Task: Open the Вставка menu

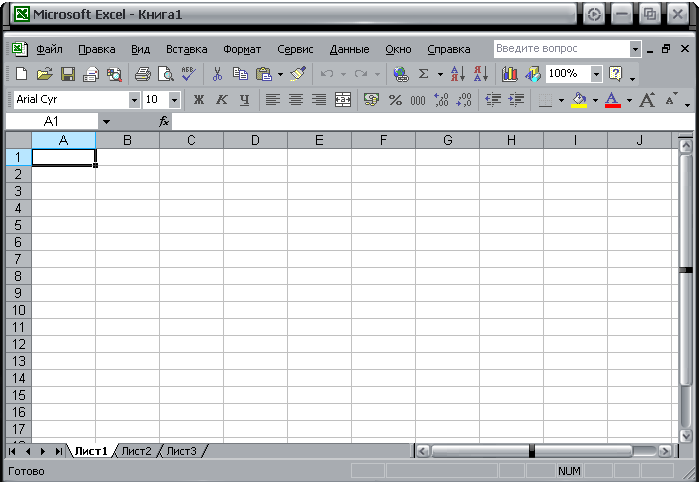Action: pos(186,49)
